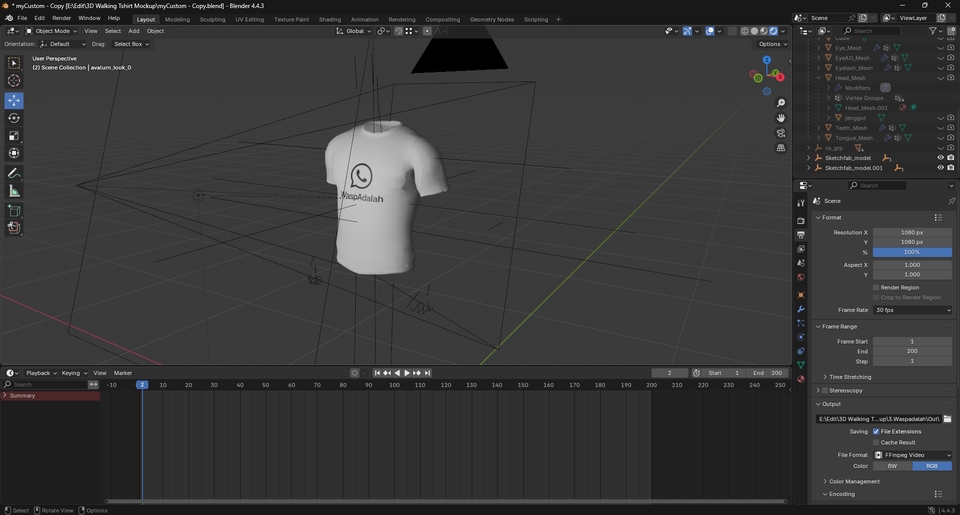Open the Render menu
The width and height of the screenshot is (960, 515).
[x=61, y=18]
